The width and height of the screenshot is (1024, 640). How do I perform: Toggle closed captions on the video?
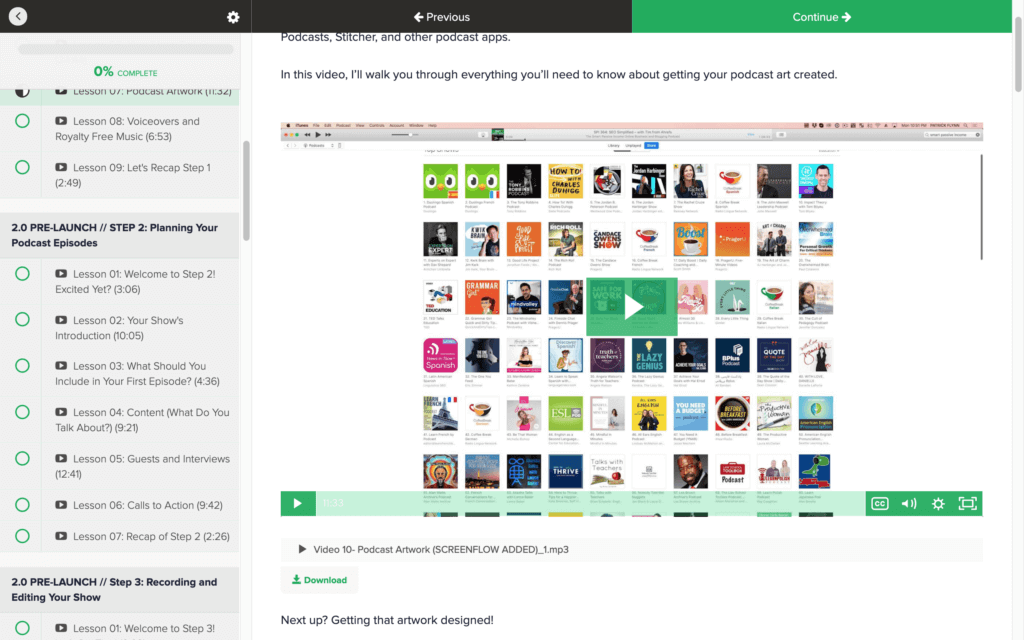point(880,504)
